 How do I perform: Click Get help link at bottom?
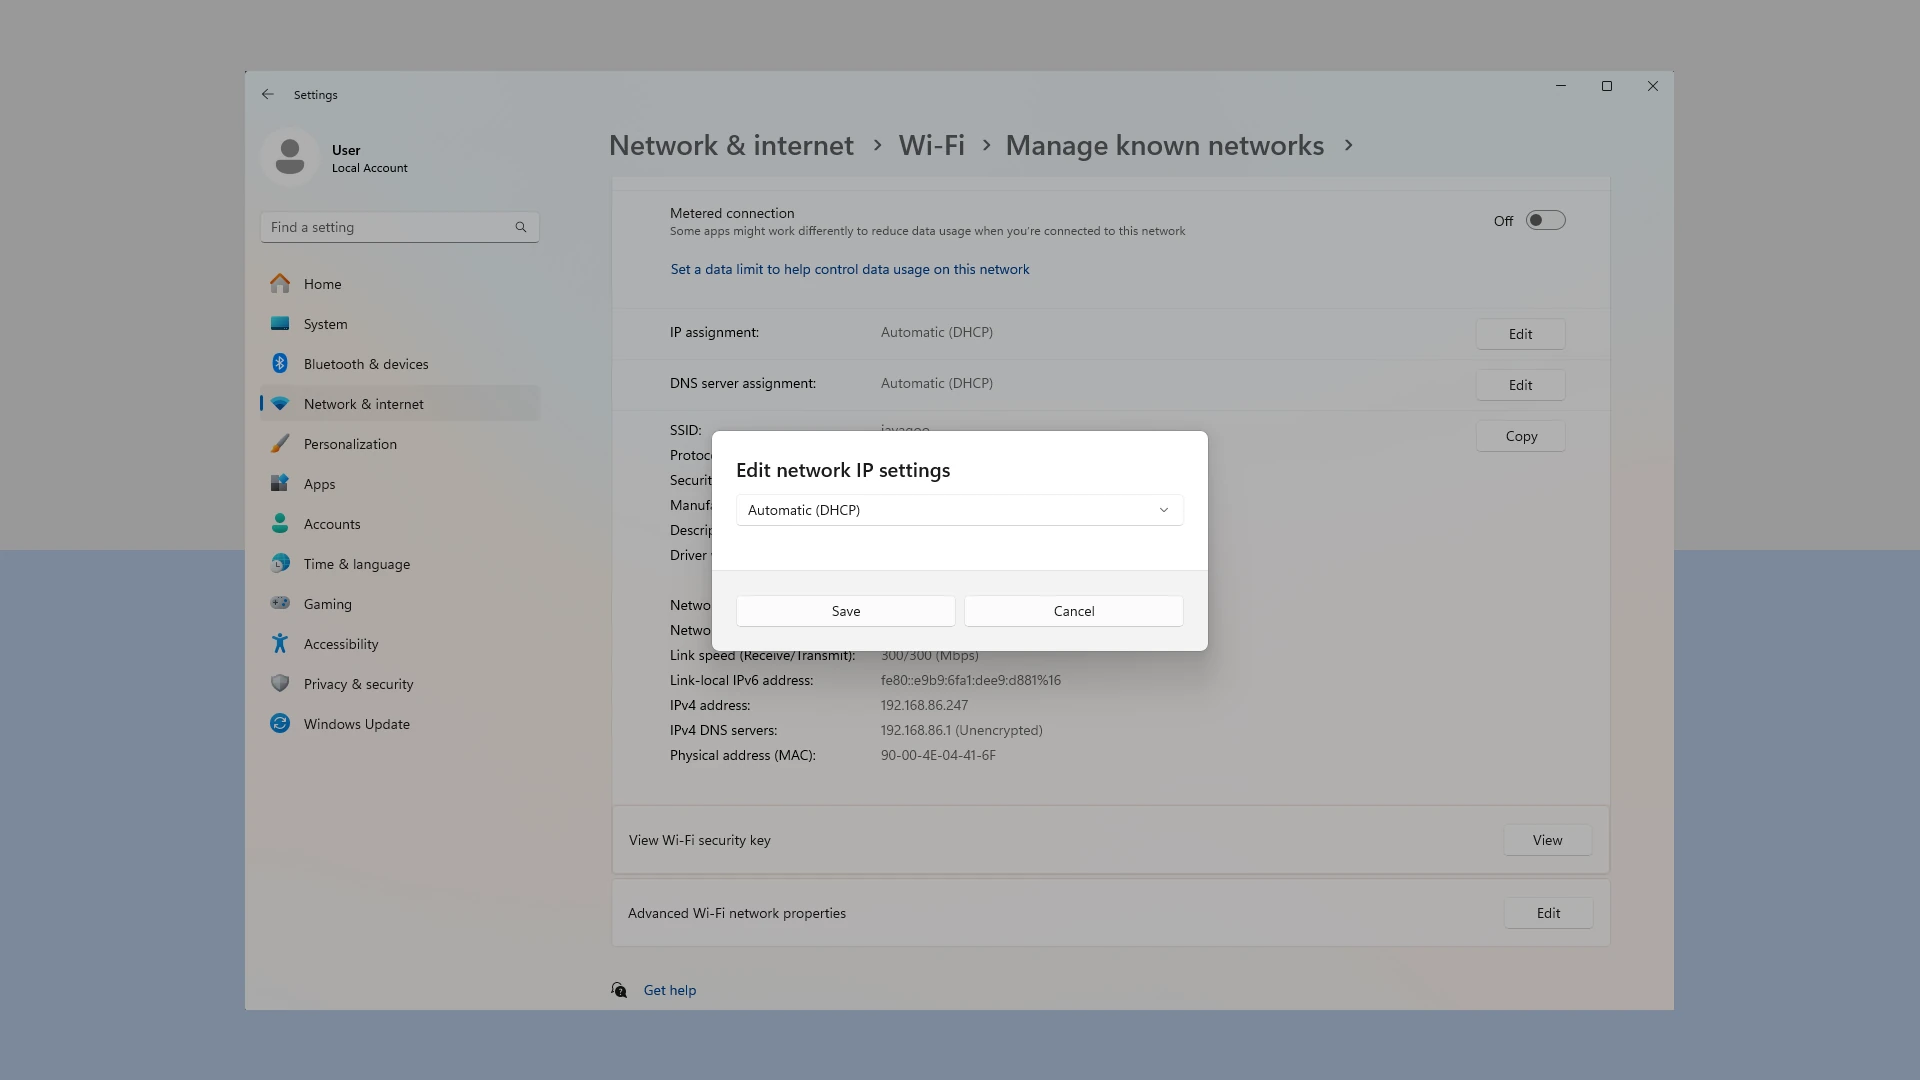pos(670,990)
